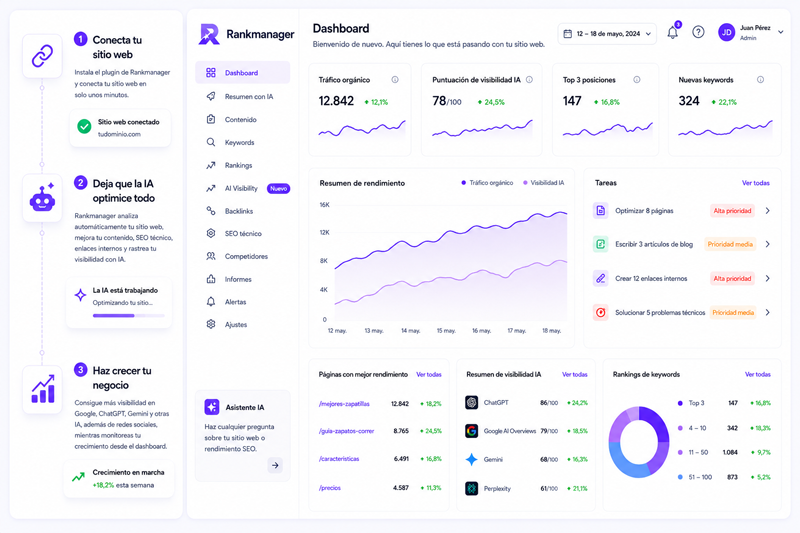
Task: Click the Crear 12 enlaces internos link icon
Action: (x=601, y=278)
